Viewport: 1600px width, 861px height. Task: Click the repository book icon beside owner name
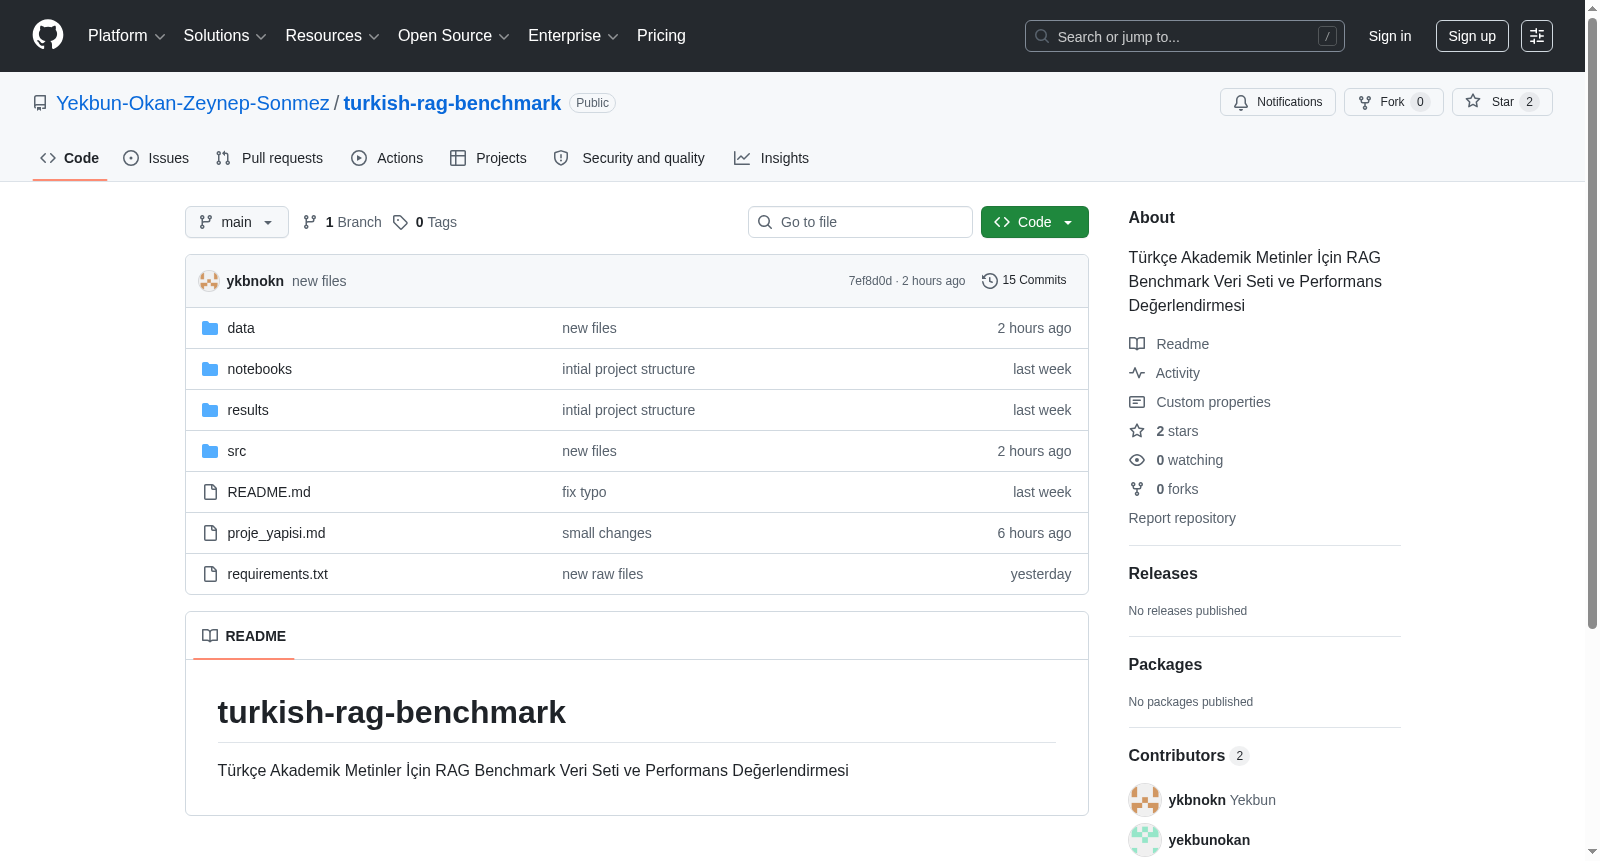coord(40,103)
